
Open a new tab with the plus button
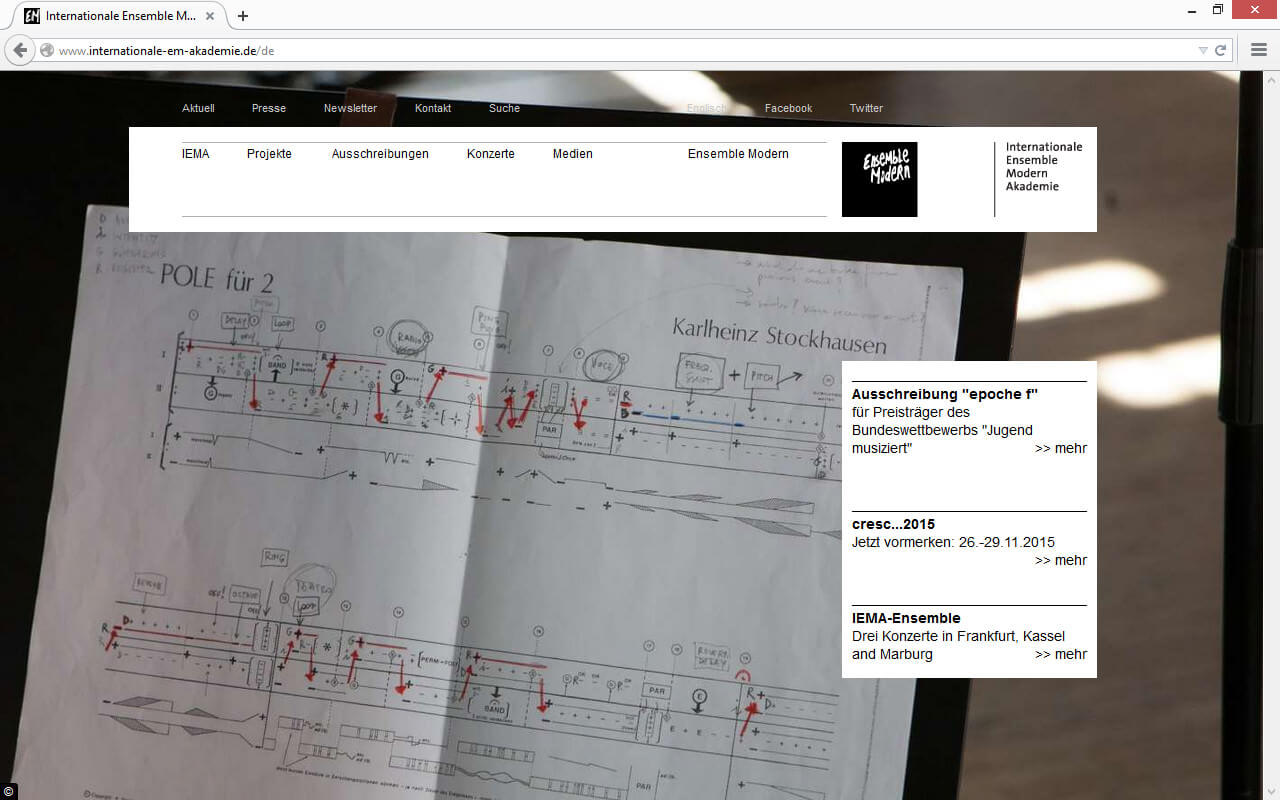(243, 16)
